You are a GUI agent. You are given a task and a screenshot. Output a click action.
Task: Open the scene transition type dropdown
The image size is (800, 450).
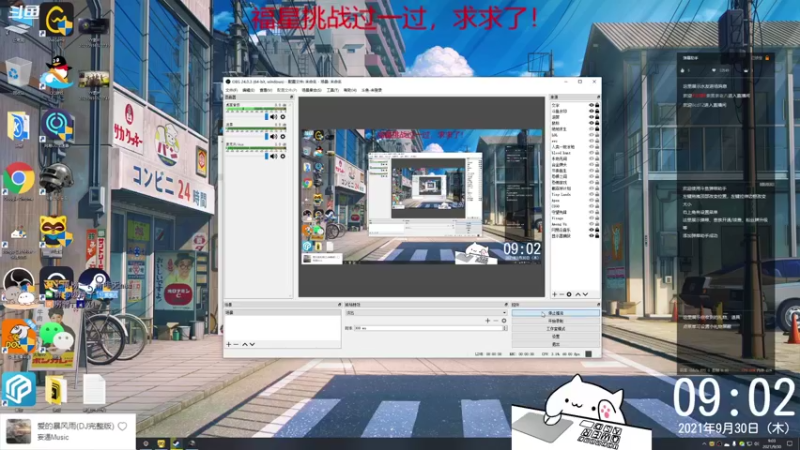coord(426,313)
